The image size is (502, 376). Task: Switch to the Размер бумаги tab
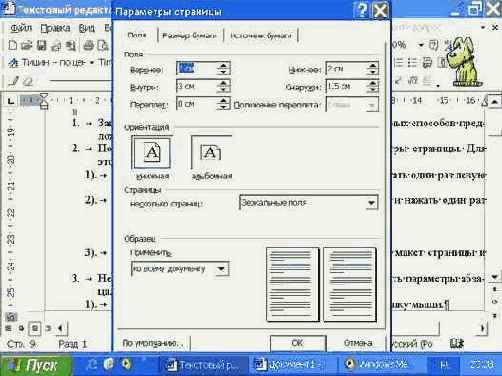coord(189,35)
